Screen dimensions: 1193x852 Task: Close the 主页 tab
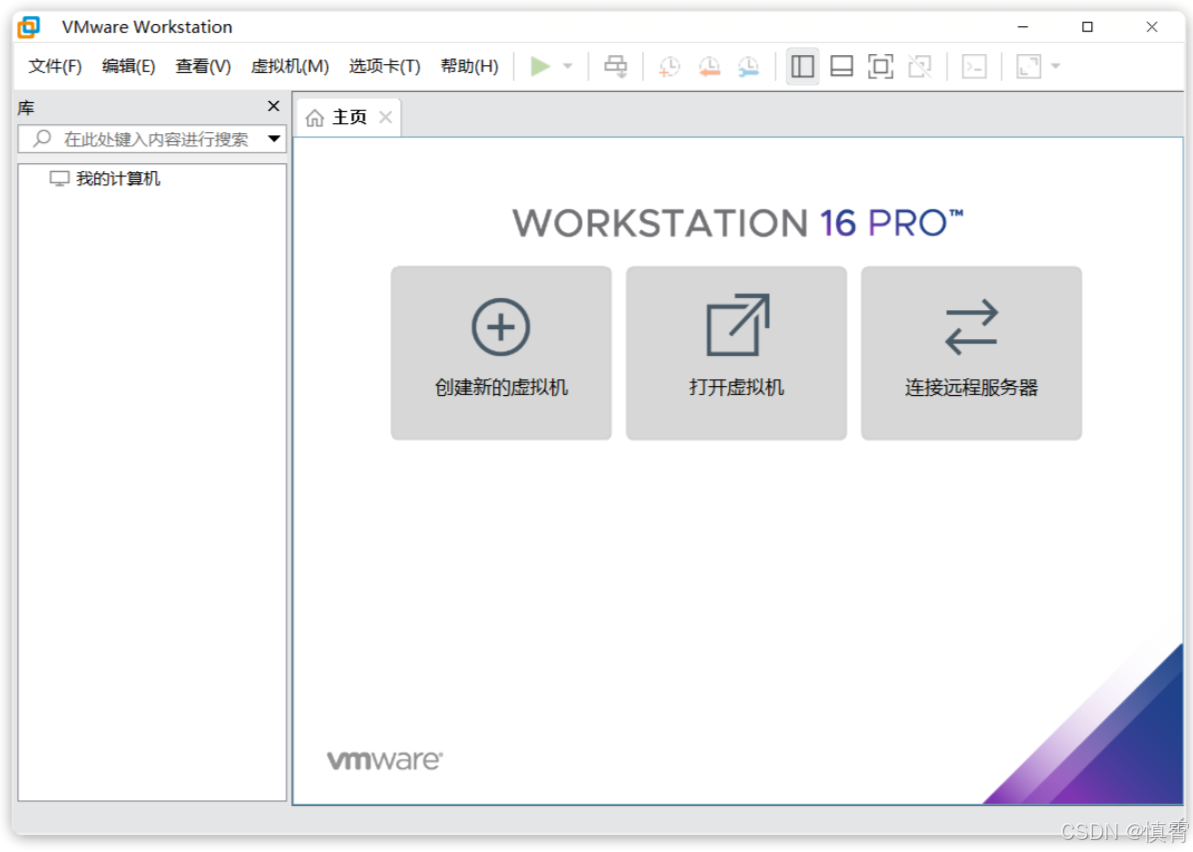[x=386, y=117]
